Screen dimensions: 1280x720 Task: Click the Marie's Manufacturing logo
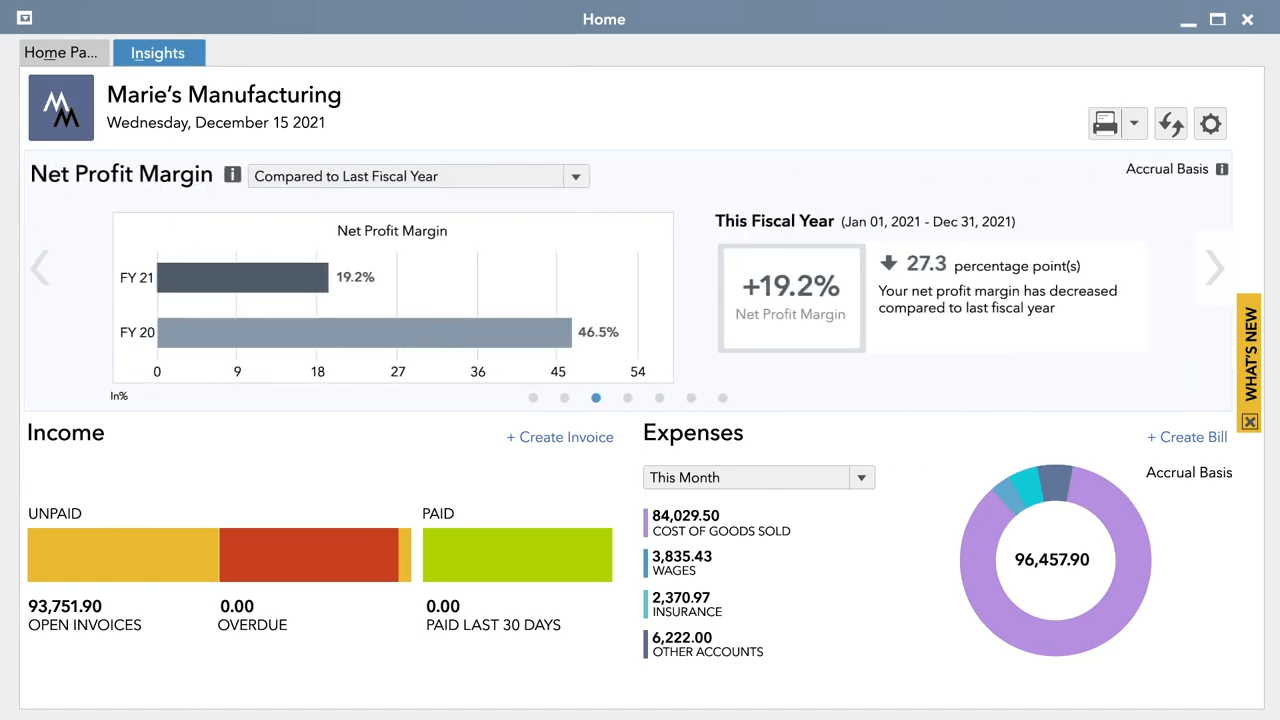[x=61, y=107]
